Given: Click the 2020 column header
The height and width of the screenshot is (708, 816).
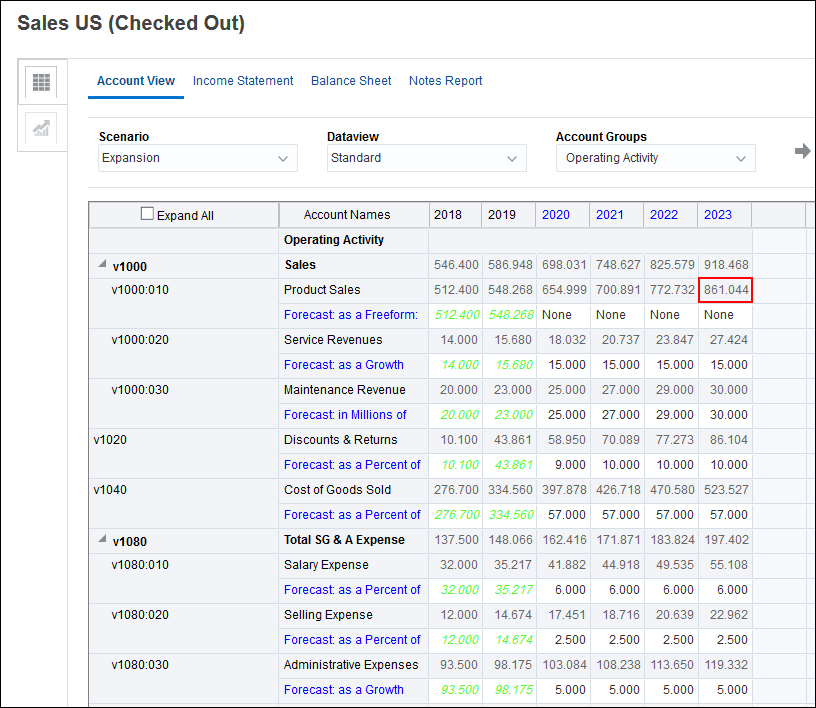Looking at the screenshot, I should click(x=556, y=215).
